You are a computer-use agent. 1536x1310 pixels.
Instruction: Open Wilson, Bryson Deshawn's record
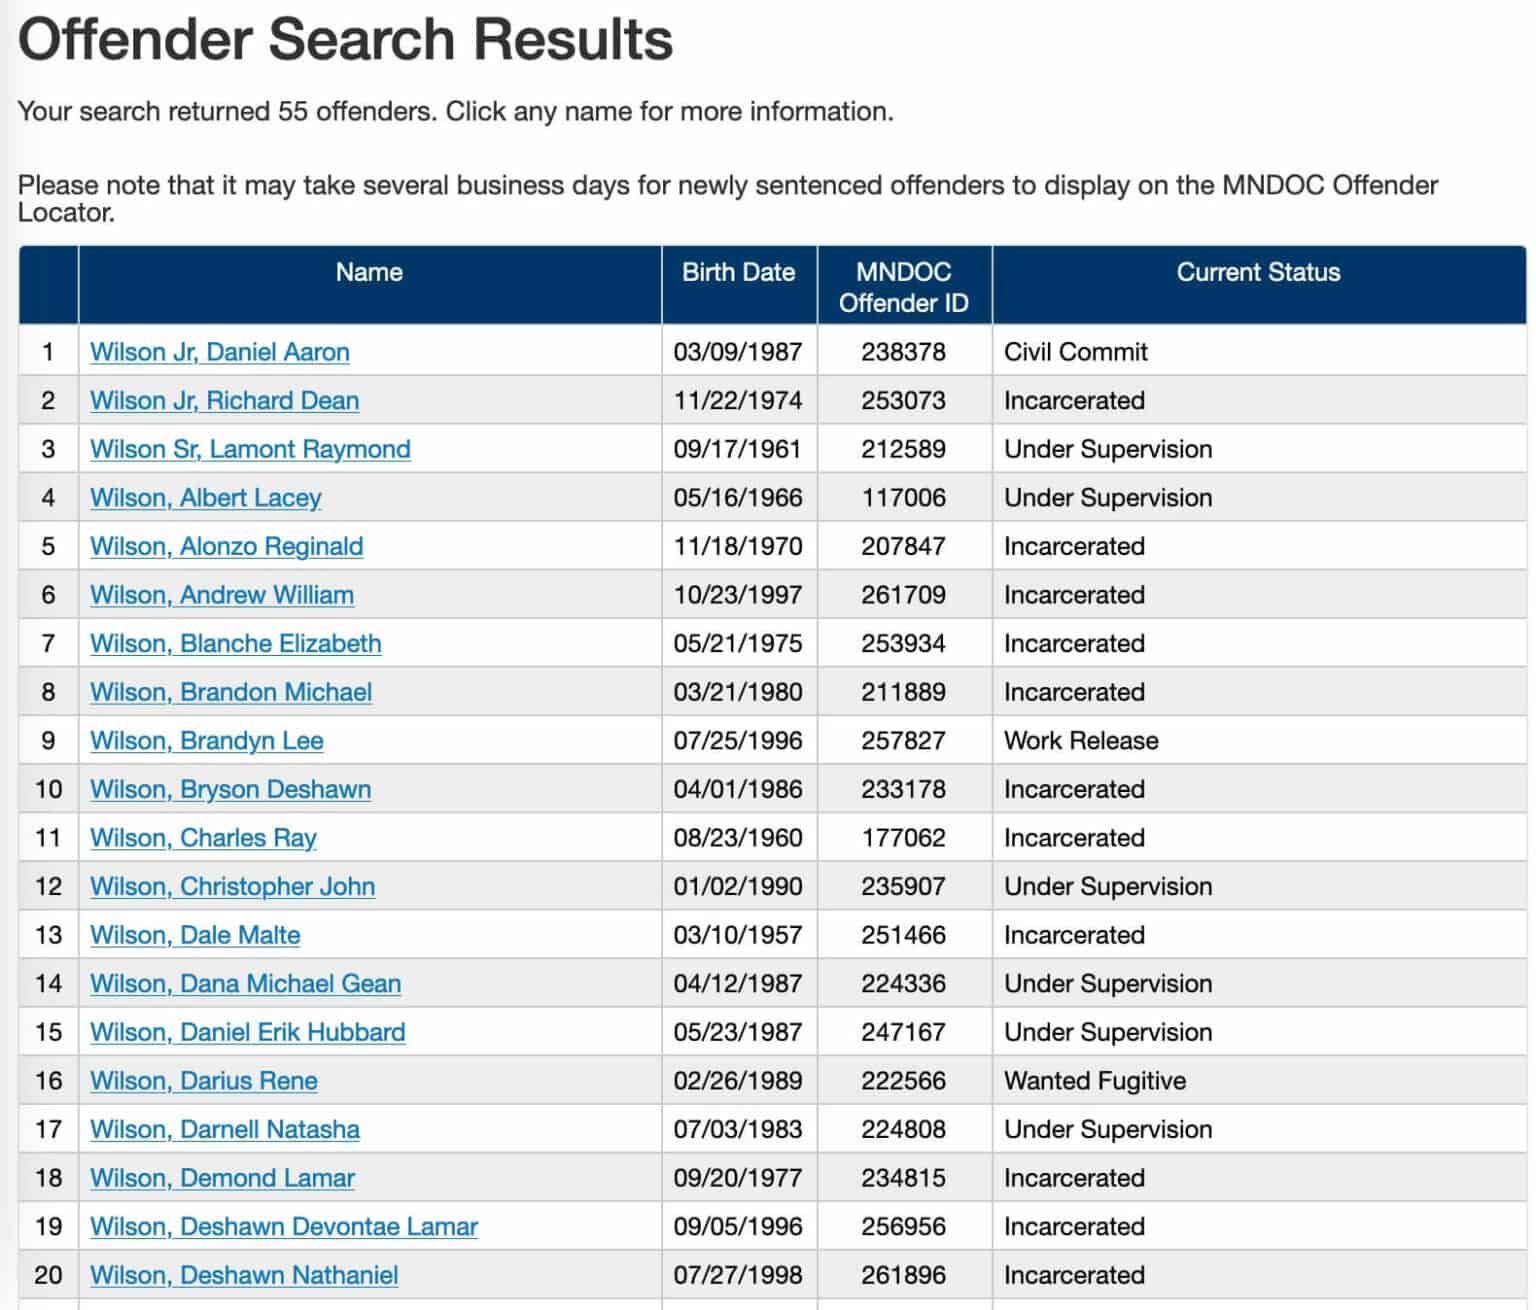(x=230, y=789)
